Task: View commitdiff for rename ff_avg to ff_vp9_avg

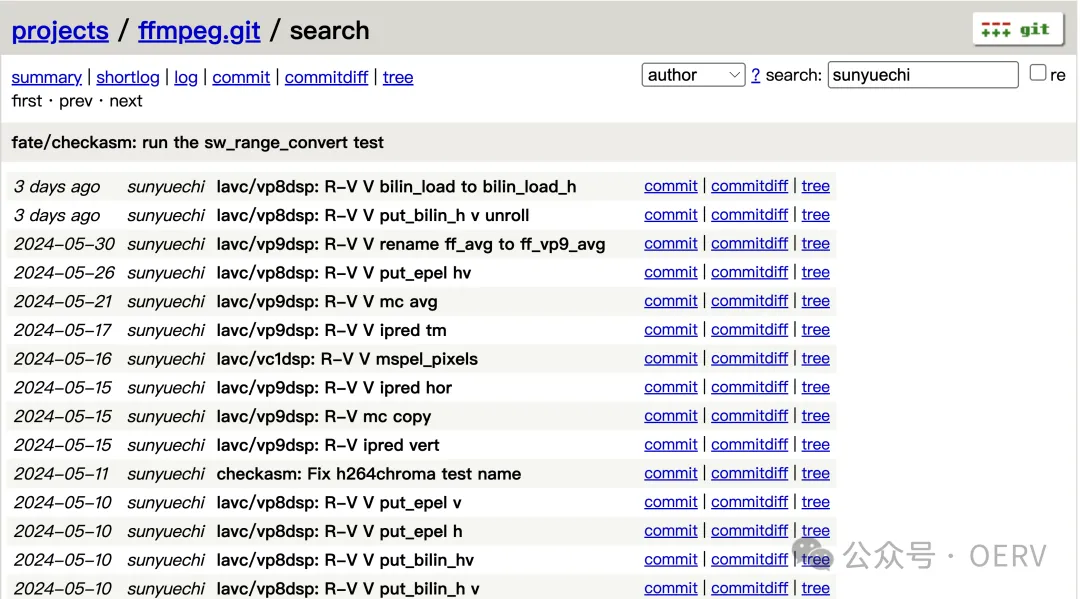Action: tap(749, 244)
